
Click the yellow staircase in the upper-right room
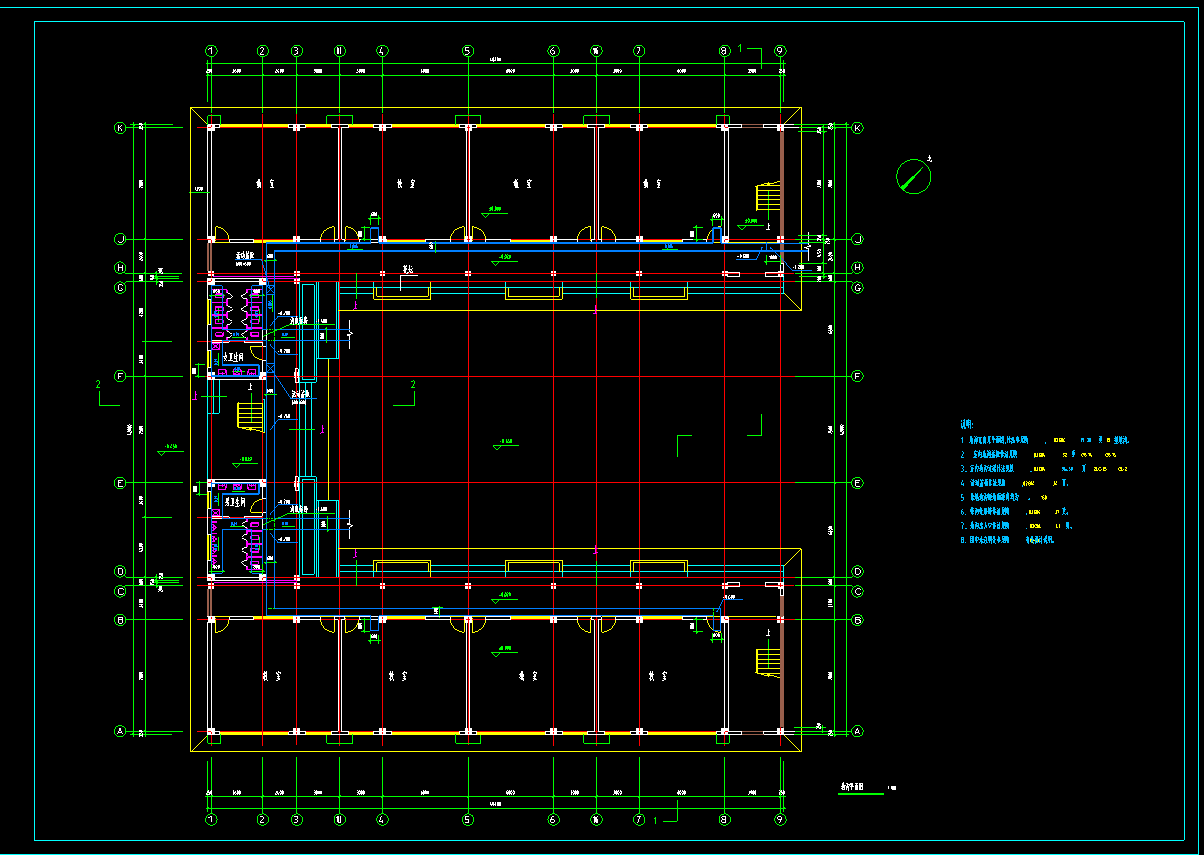(767, 200)
